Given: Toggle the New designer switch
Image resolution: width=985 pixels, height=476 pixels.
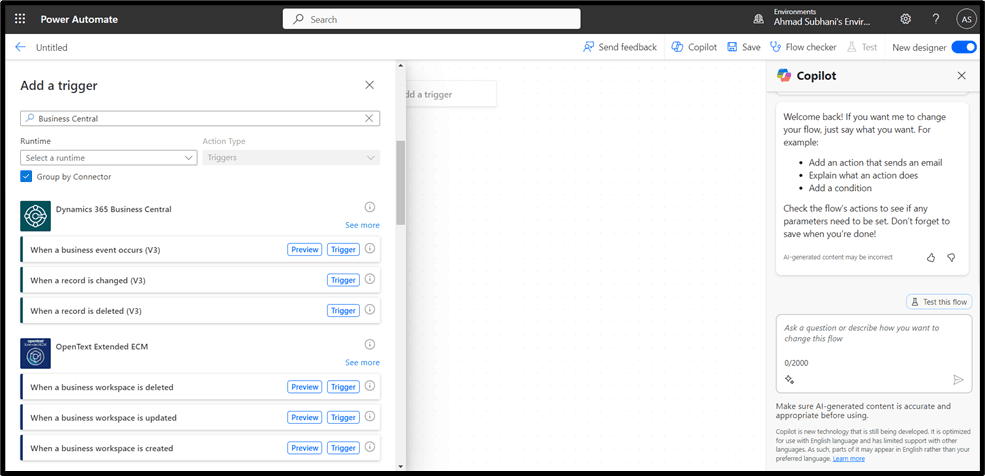Looking at the screenshot, I should (963, 47).
